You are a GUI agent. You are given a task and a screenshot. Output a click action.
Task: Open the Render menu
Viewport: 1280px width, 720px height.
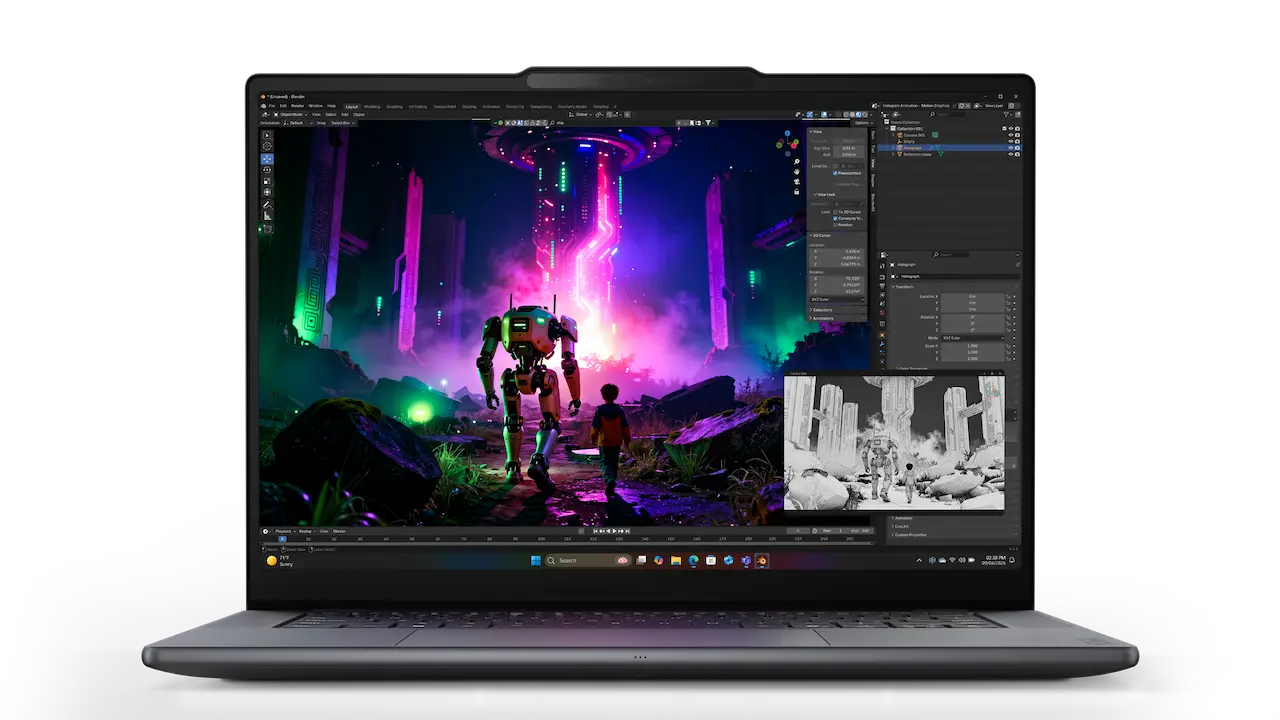(297, 106)
